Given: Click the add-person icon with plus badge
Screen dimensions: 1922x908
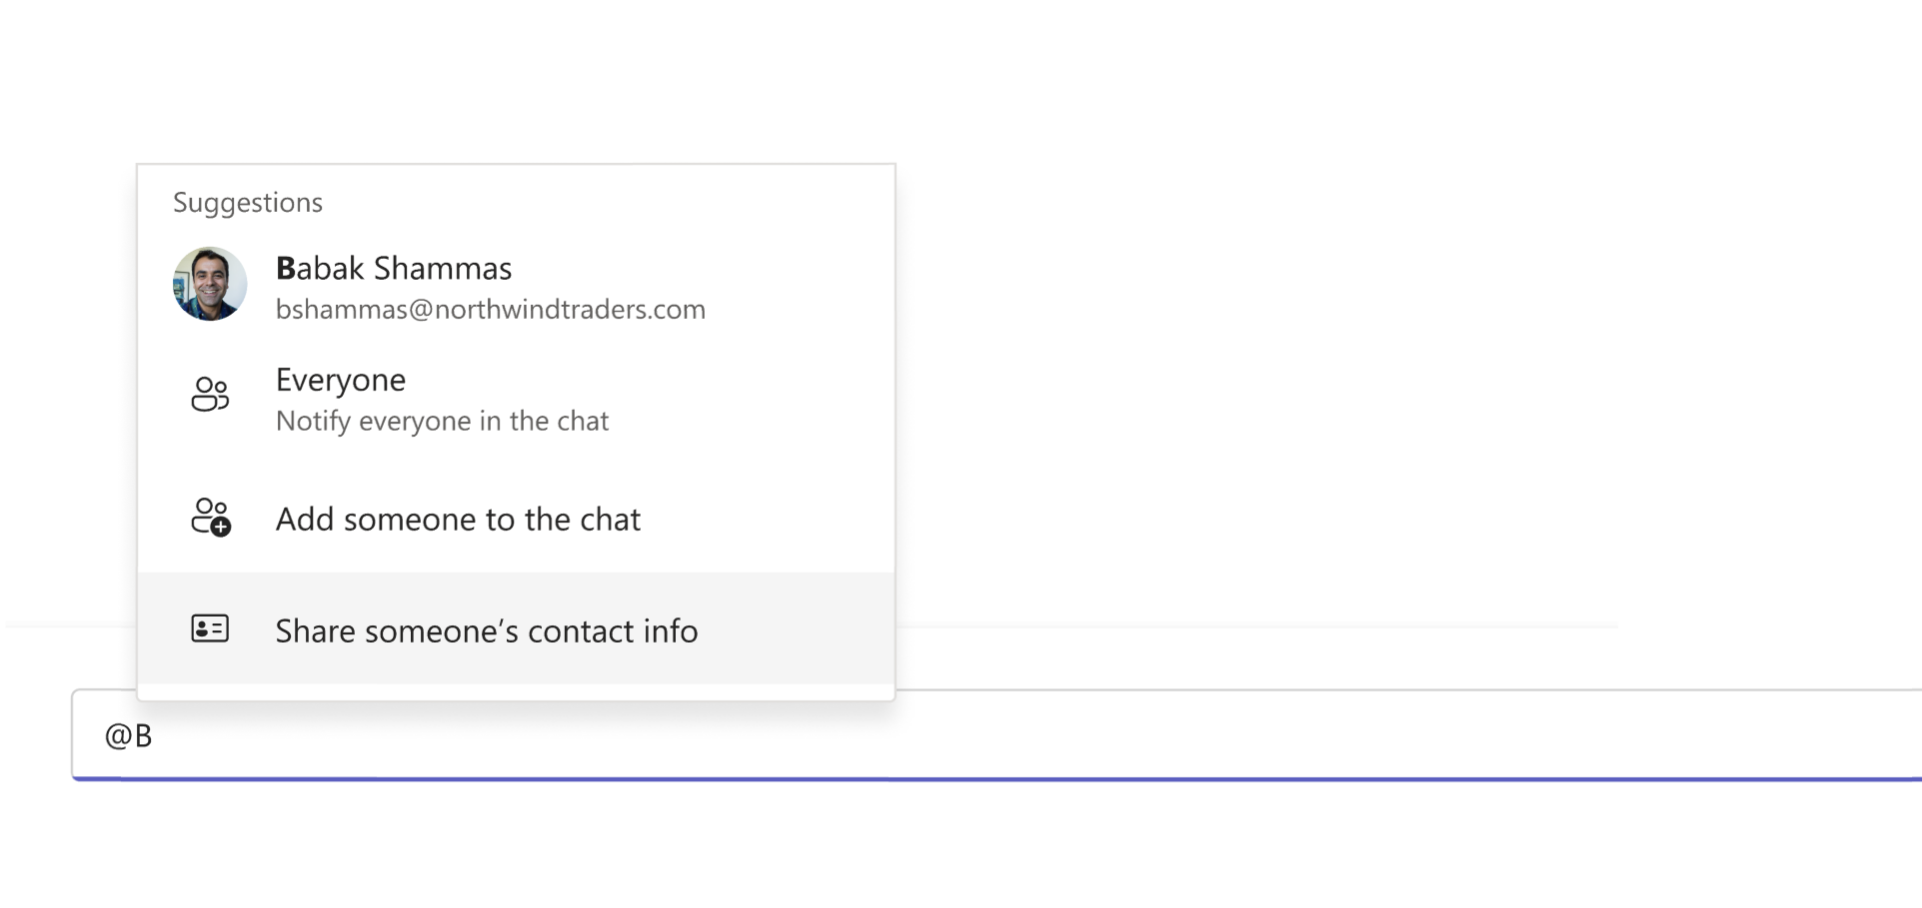Looking at the screenshot, I should 210,518.
